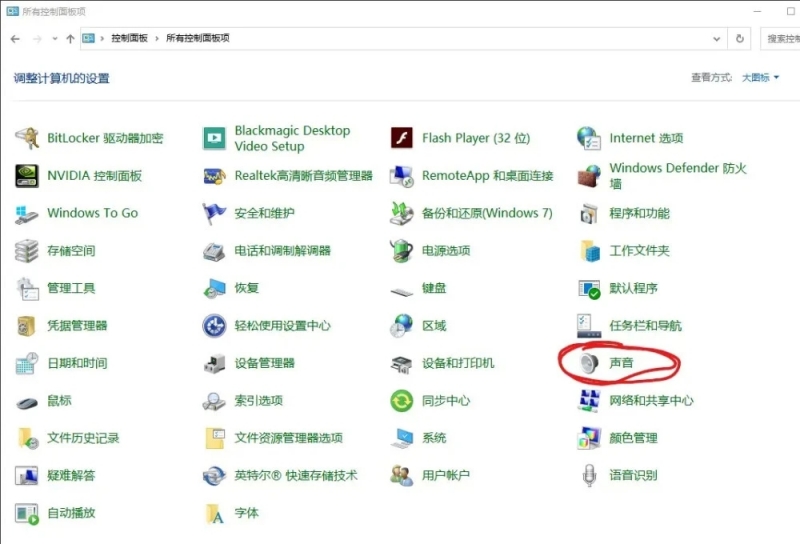
Task: Click the 同步中心 green icon
Action: click(x=402, y=401)
